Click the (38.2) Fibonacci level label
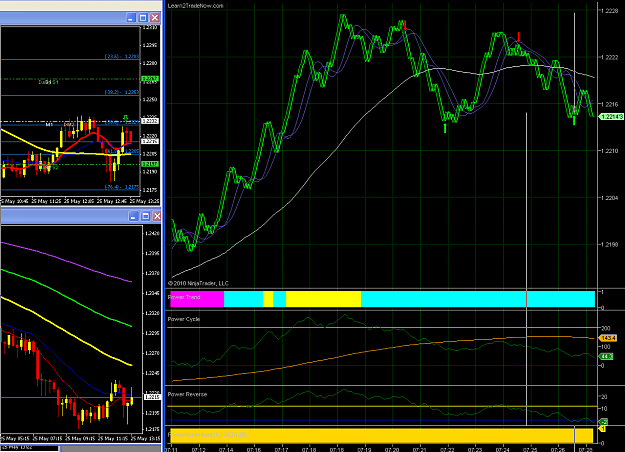This screenshot has height=452, width=625. [x=122, y=92]
